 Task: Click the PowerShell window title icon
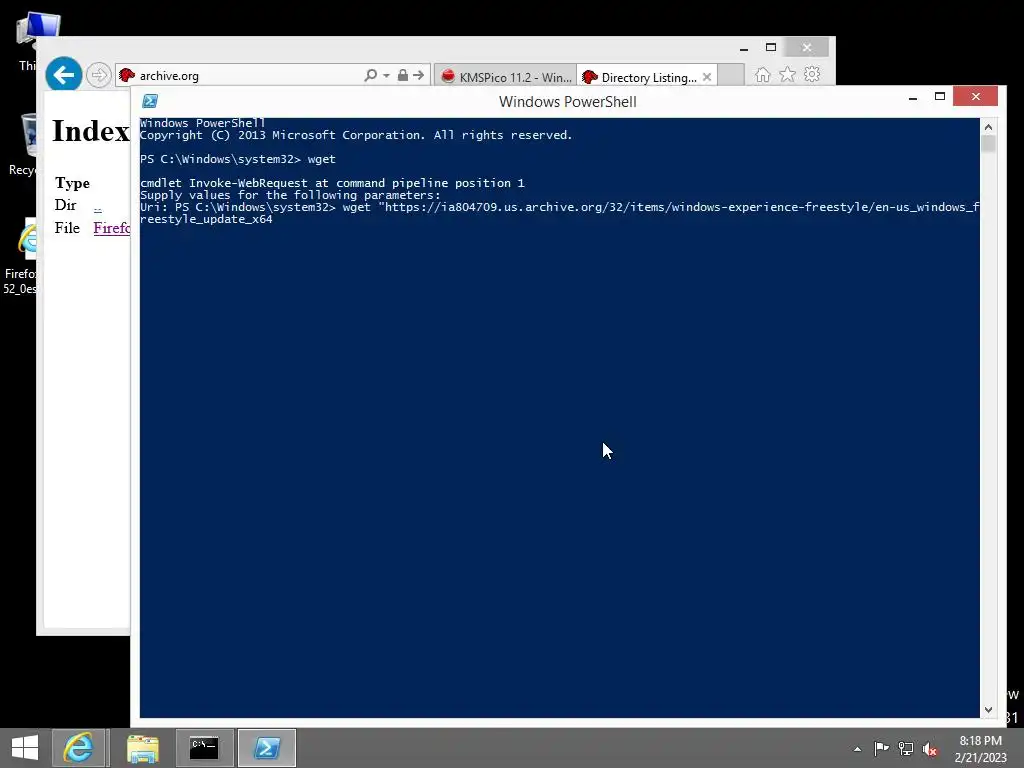pos(150,101)
